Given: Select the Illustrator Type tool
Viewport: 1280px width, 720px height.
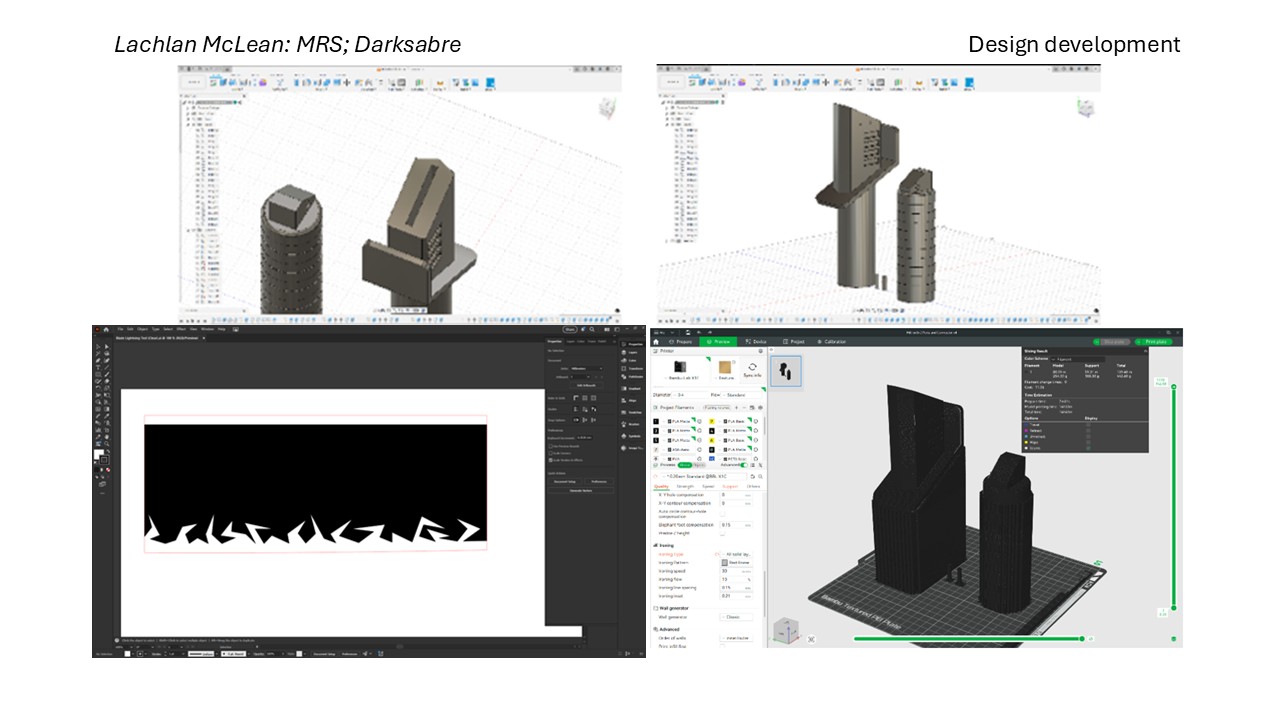Looking at the screenshot, I should point(98,369).
